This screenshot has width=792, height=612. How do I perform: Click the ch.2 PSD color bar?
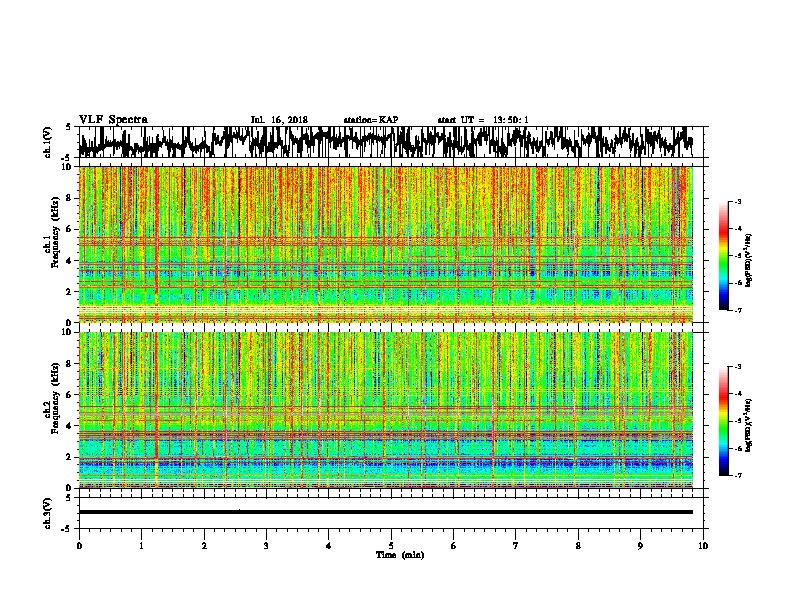pos(723,421)
